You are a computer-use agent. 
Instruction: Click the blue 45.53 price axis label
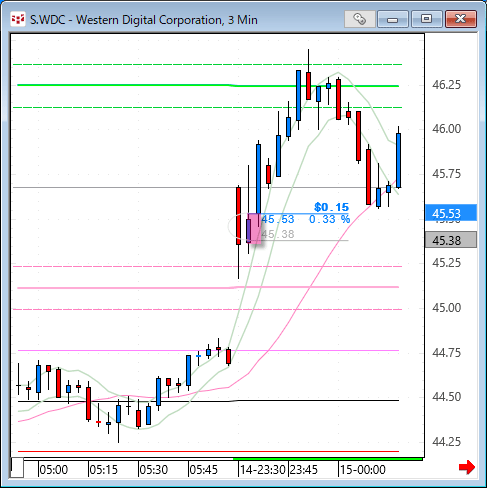coord(451,213)
